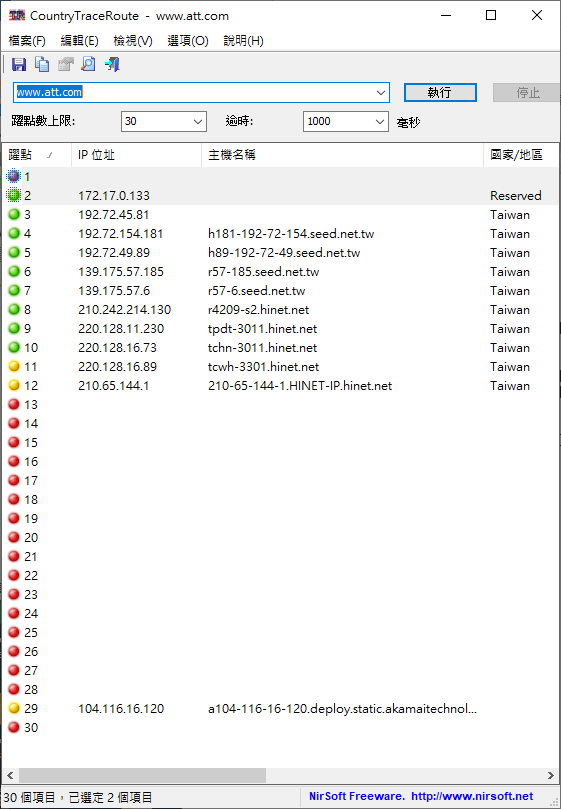Click the yellow icon for hop 11
Viewport: 561px width, 809px height.
pos(14,366)
